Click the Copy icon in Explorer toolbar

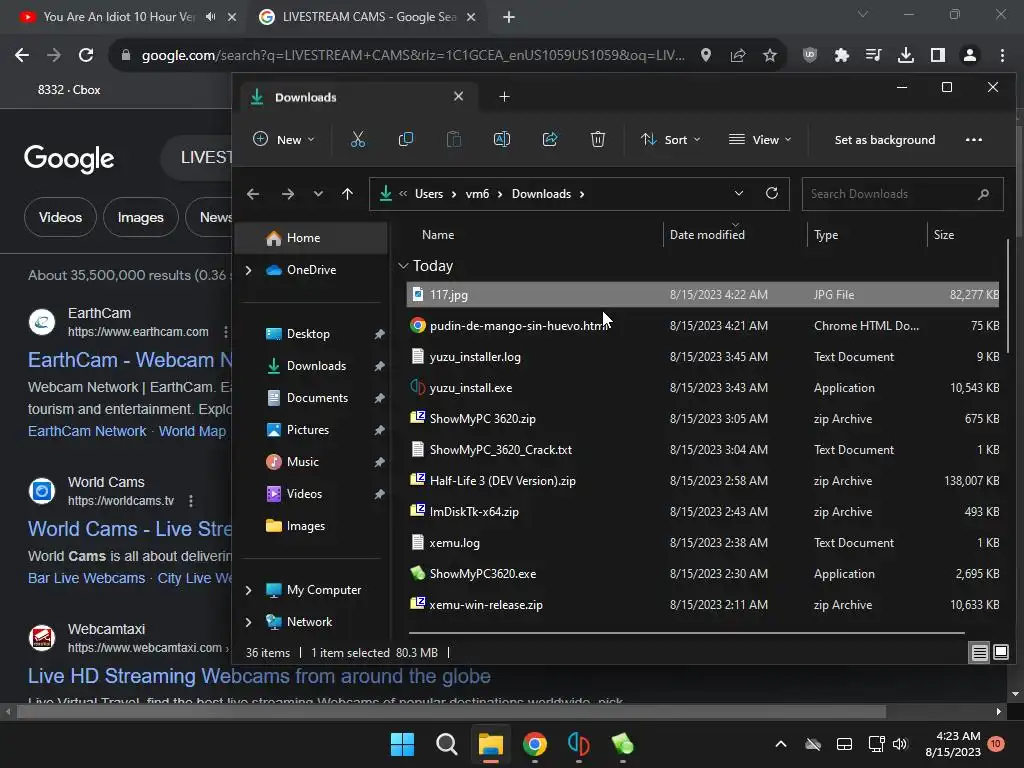point(406,139)
